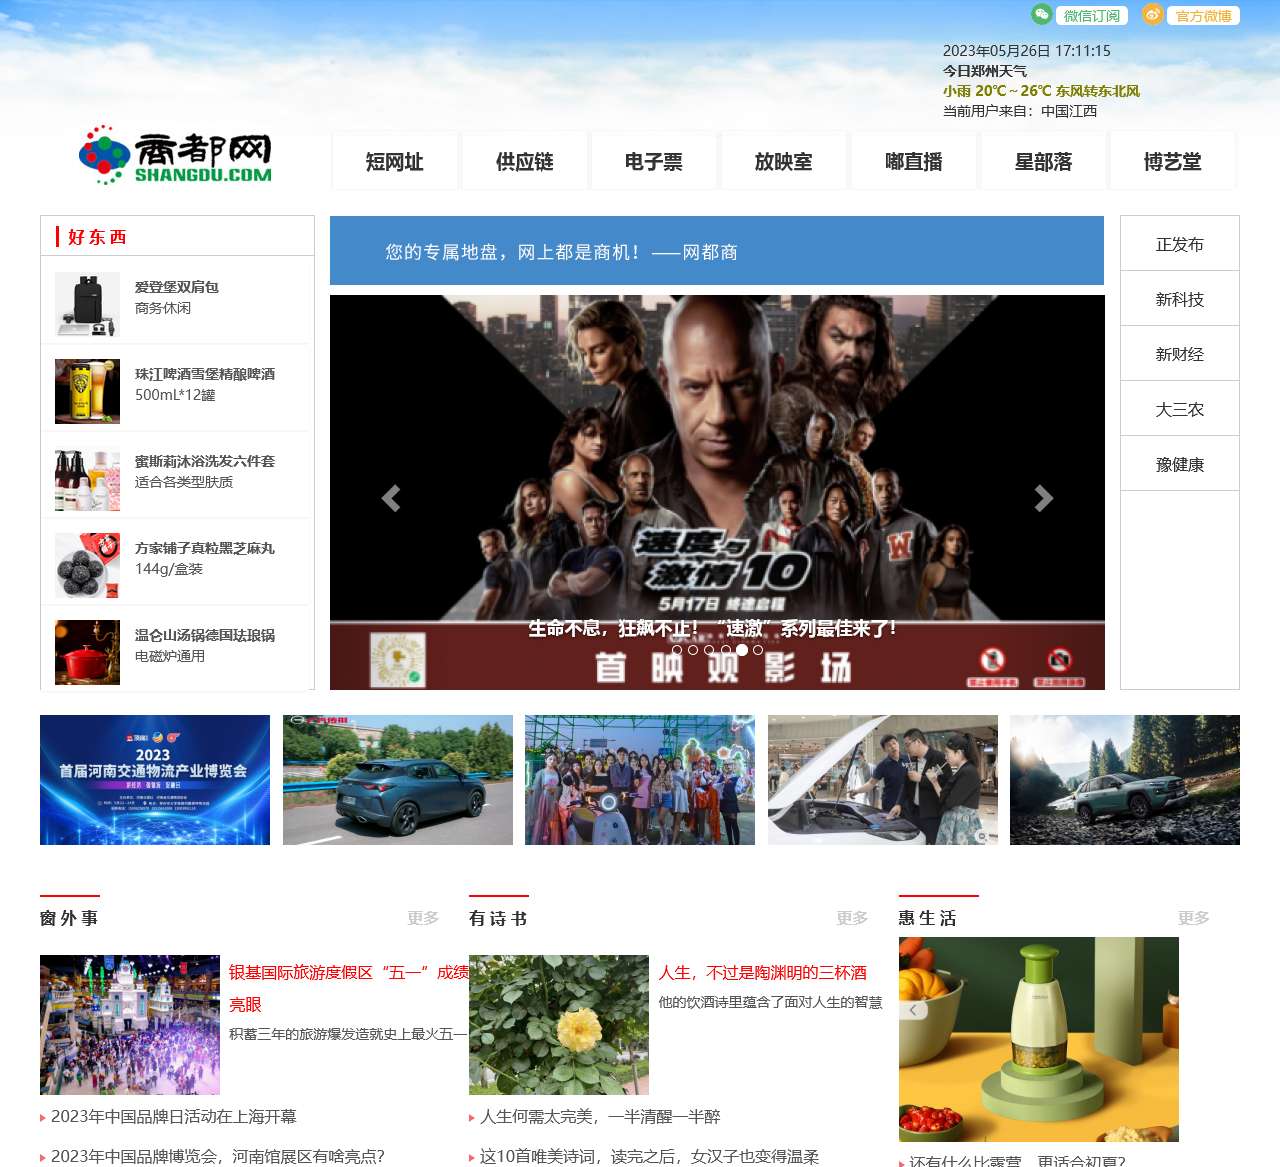The height and width of the screenshot is (1167, 1280).
Task: Go to the 博艺堂 section
Action: (x=1173, y=161)
